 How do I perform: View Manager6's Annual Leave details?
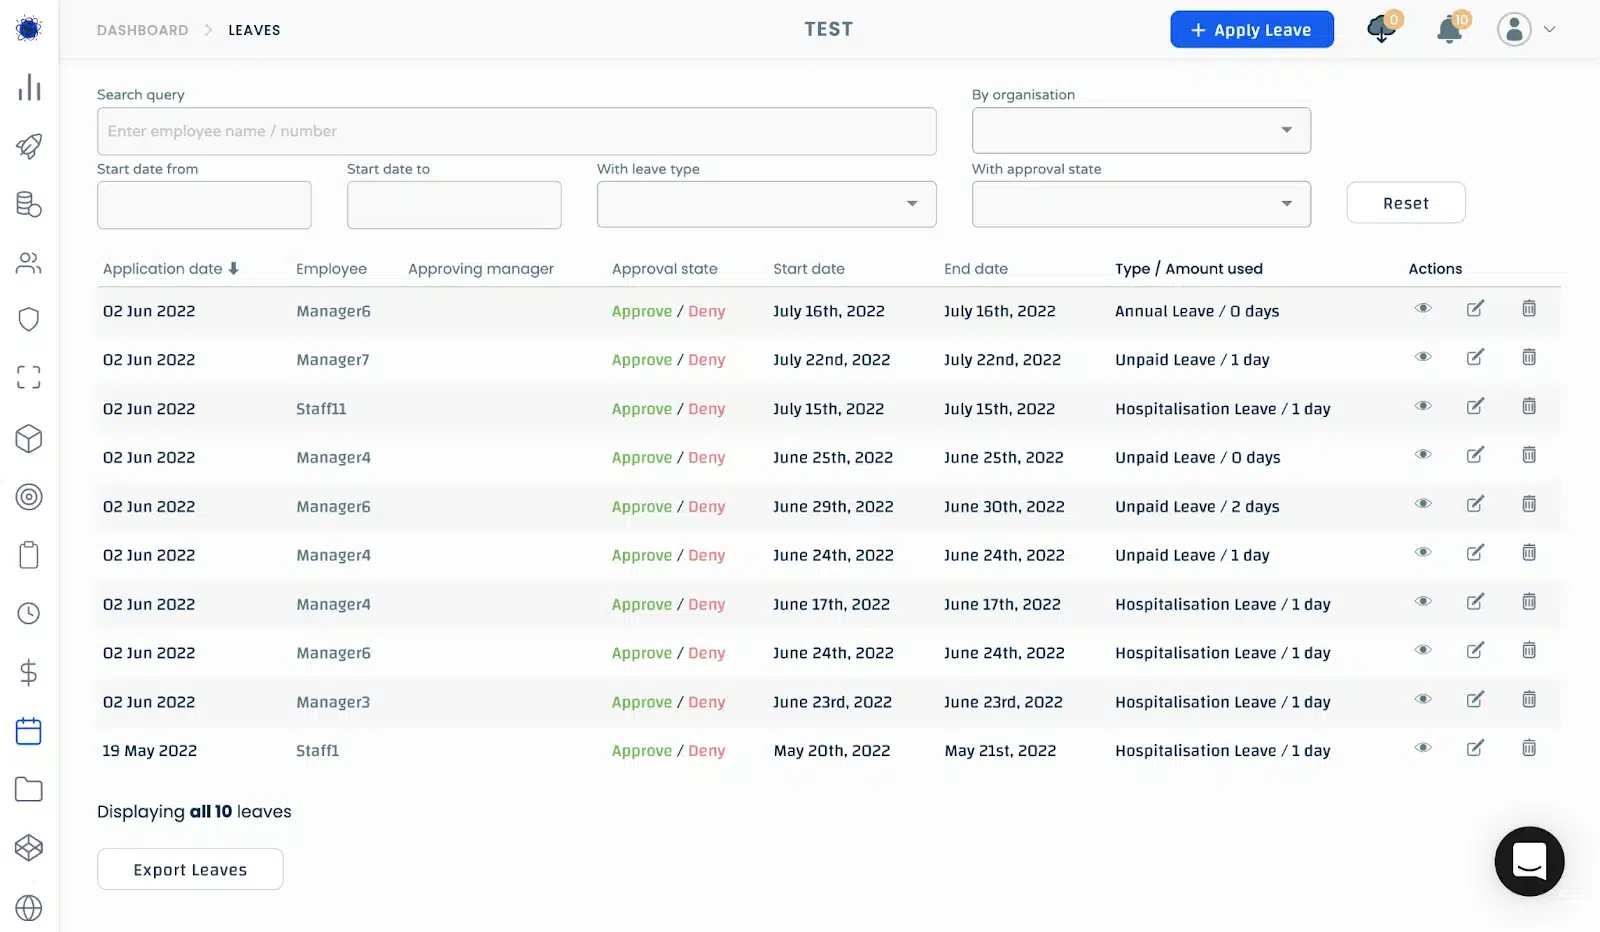click(1423, 309)
